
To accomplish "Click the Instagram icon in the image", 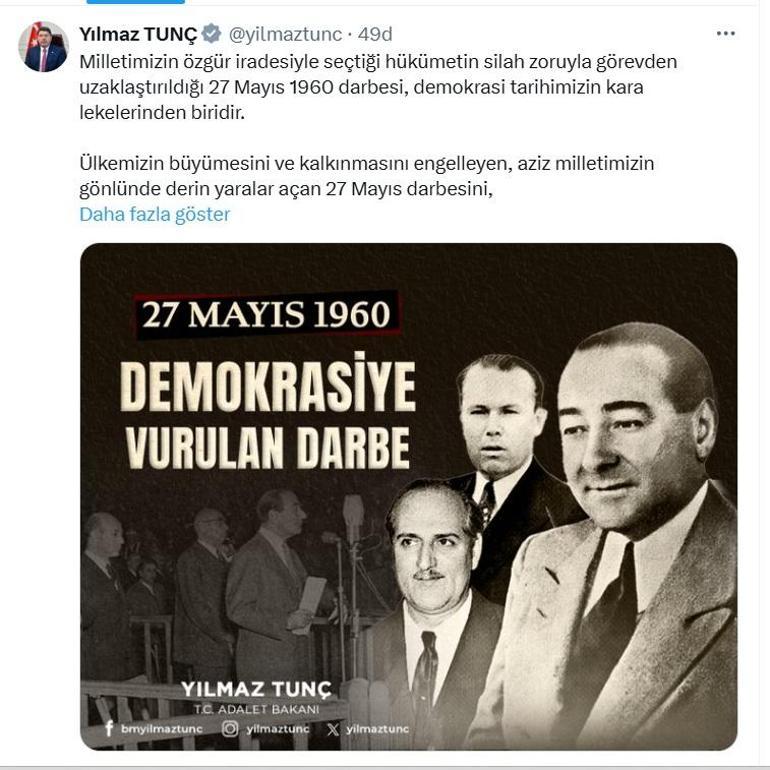I will tap(229, 728).
